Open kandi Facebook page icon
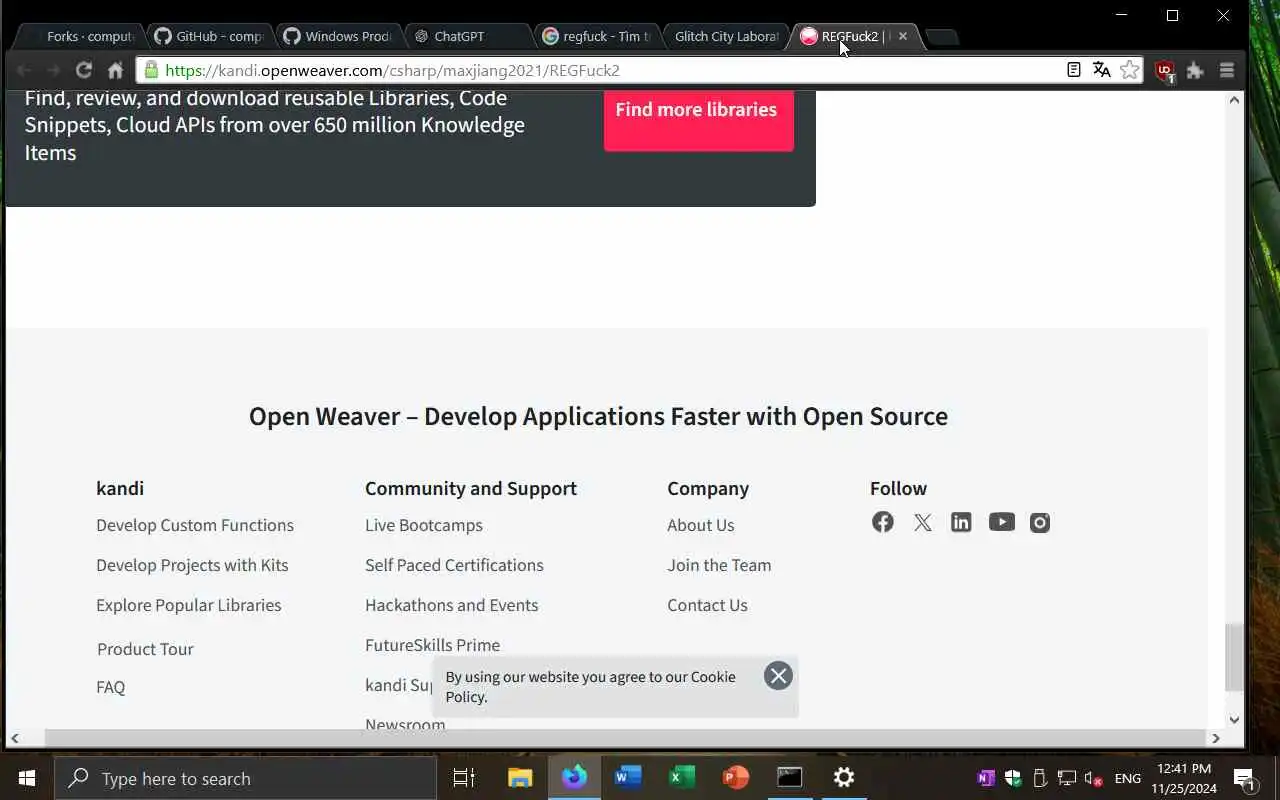 (x=882, y=522)
